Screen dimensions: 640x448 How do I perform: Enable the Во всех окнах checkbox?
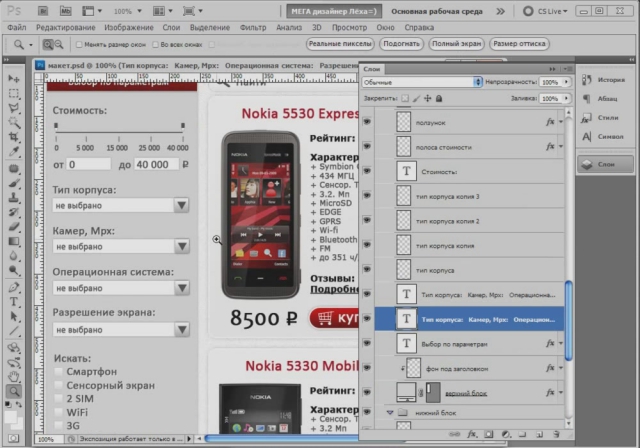coord(156,44)
